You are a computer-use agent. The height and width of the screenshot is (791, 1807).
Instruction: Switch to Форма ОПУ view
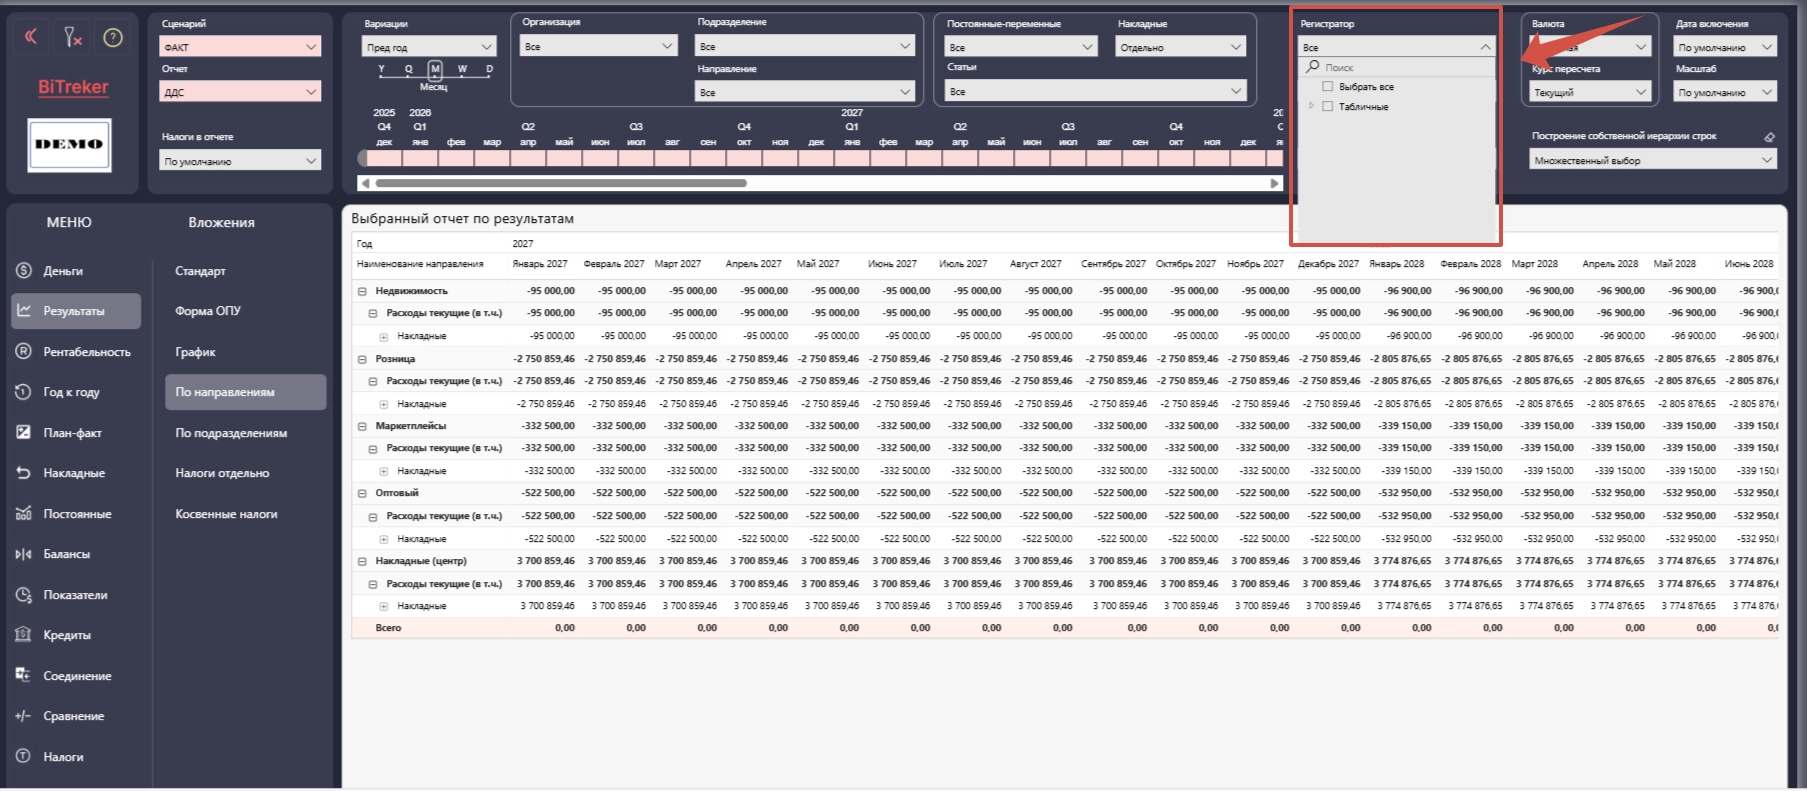coord(208,311)
